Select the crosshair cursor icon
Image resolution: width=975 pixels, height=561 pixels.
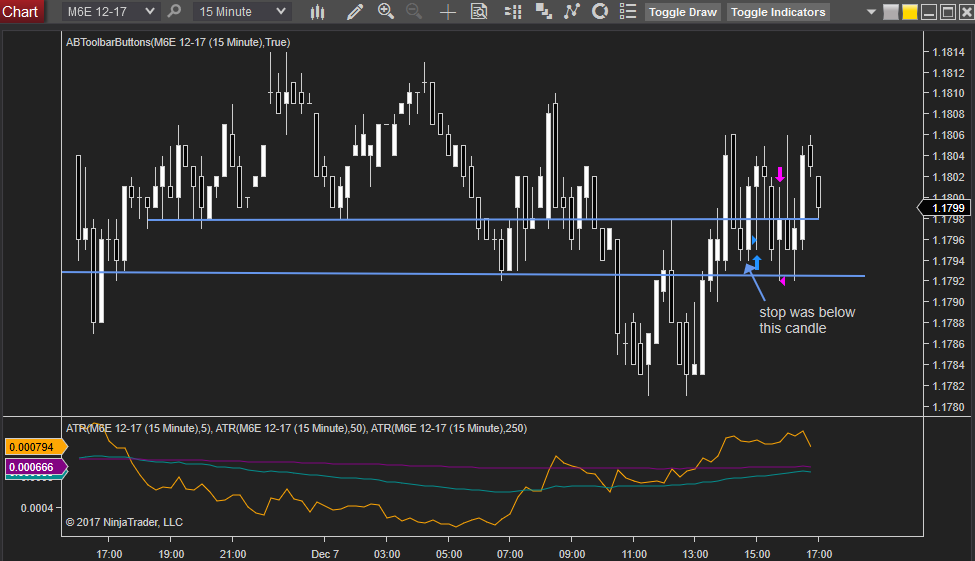447,12
